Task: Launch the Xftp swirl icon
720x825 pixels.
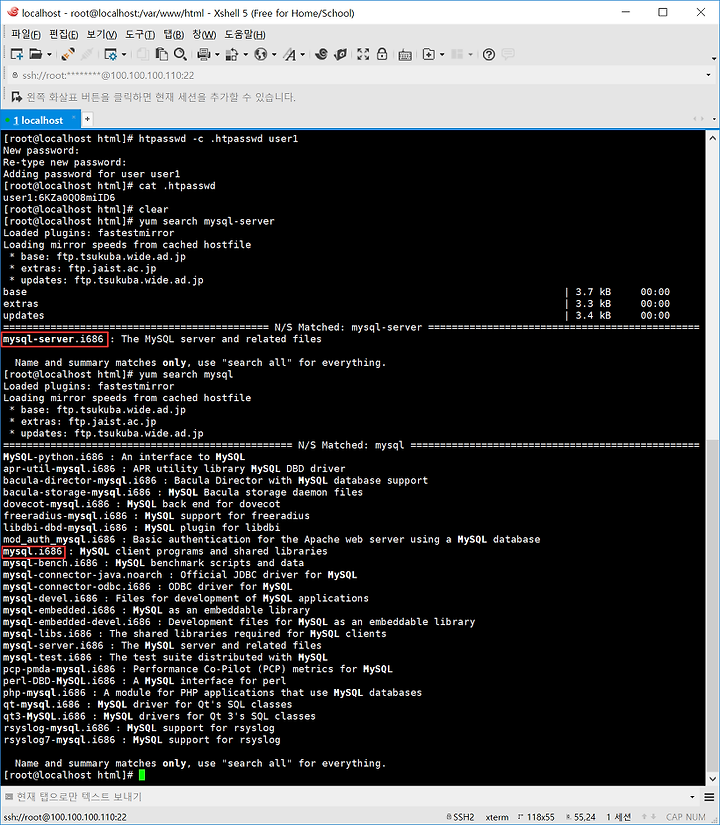Action: pyautogui.click(x=322, y=54)
